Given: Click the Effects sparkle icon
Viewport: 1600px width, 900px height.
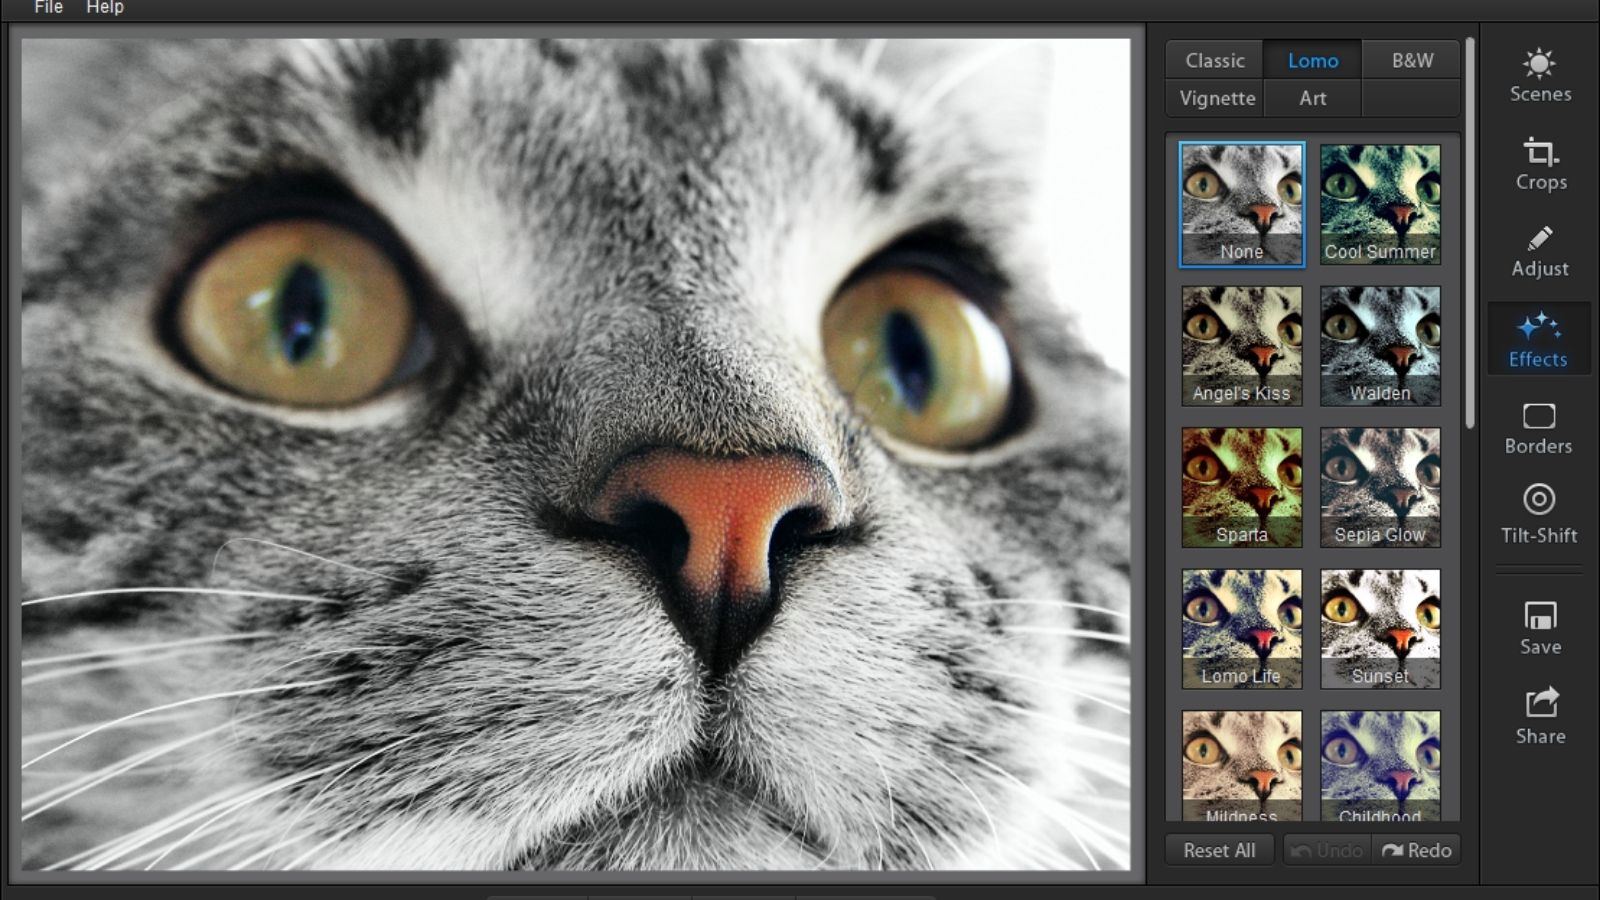Looking at the screenshot, I should pos(1538,328).
